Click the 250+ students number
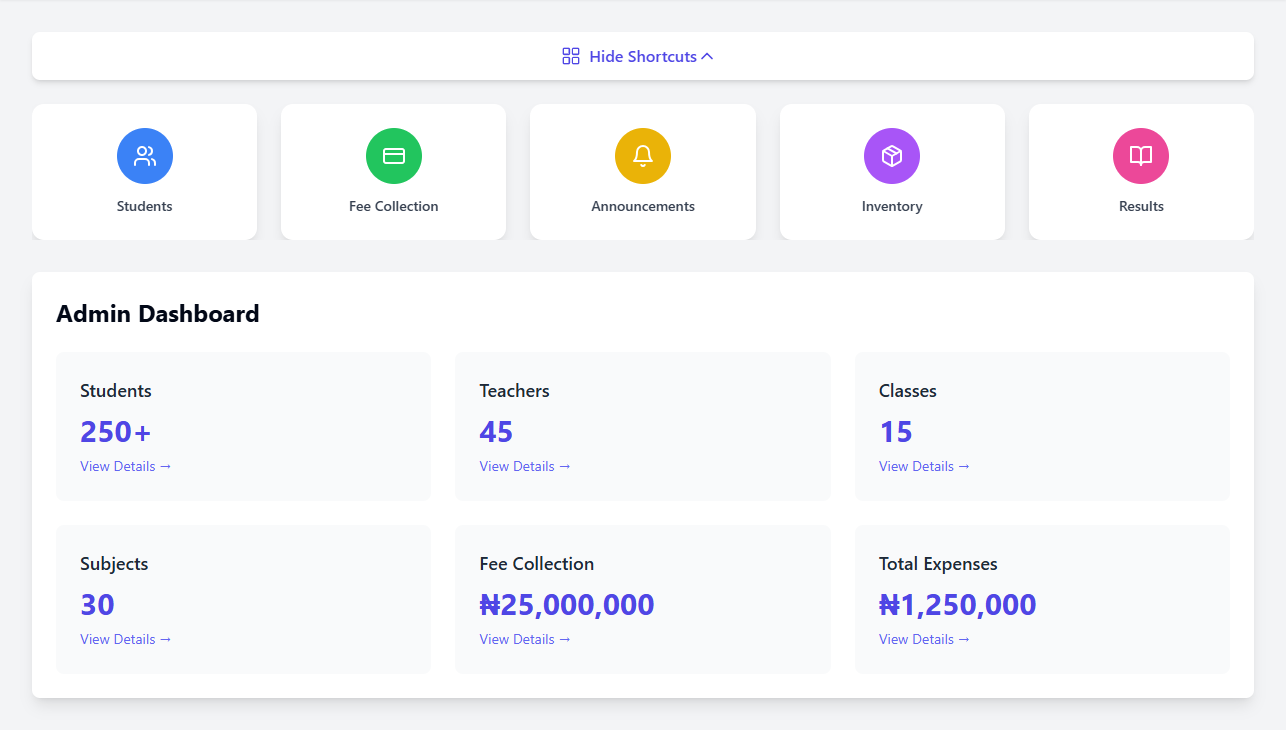This screenshot has width=1286, height=730. click(116, 432)
